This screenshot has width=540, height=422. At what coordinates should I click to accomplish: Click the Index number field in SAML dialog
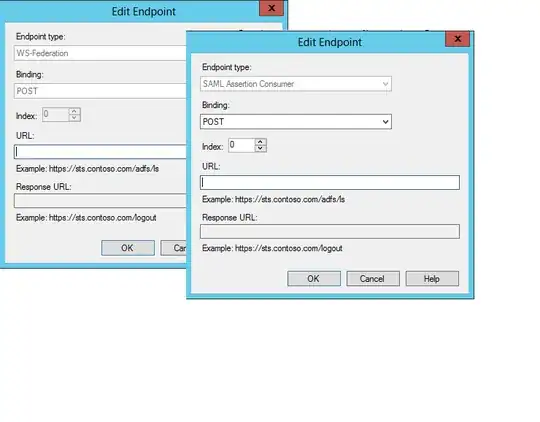pyautogui.click(x=242, y=145)
